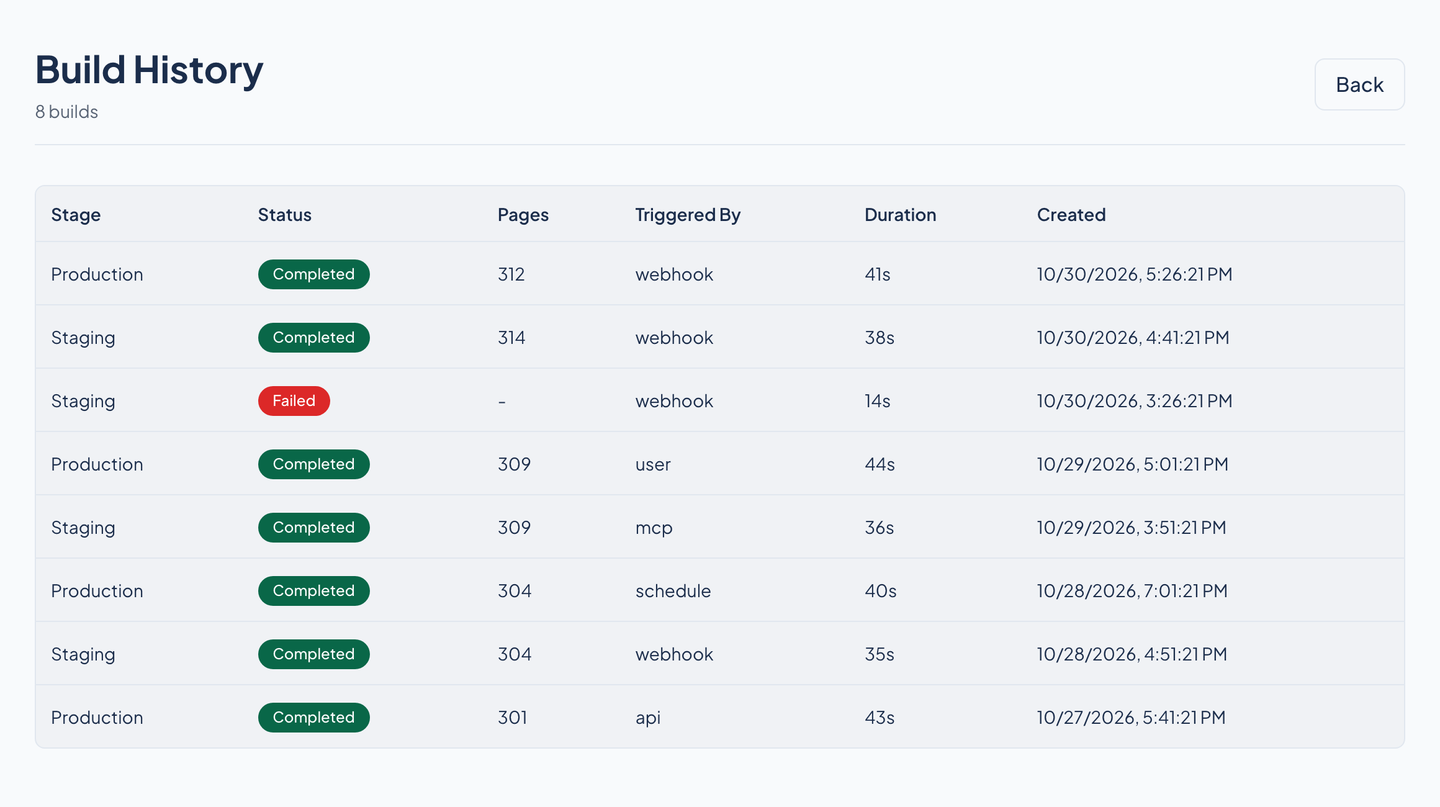Click the "10/28/2026, 4:51:21 PM" timestamp
Image resolution: width=1440 pixels, height=807 pixels.
point(1132,654)
